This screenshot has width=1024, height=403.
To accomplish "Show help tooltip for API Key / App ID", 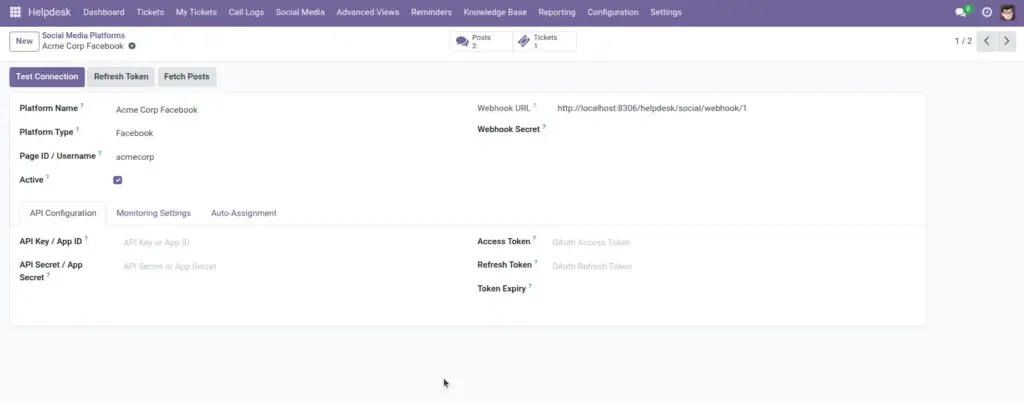I will pyautogui.click(x=86, y=238).
